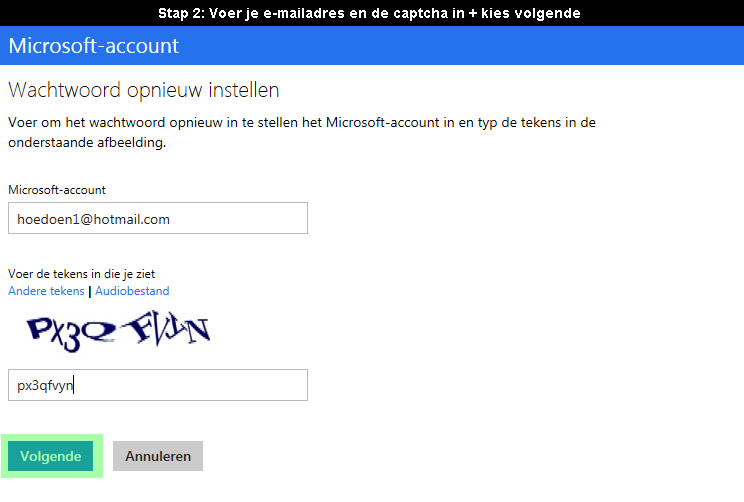Click the Microsoft-account label above email field
This screenshot has height=502, width=744.
point(57,190)
